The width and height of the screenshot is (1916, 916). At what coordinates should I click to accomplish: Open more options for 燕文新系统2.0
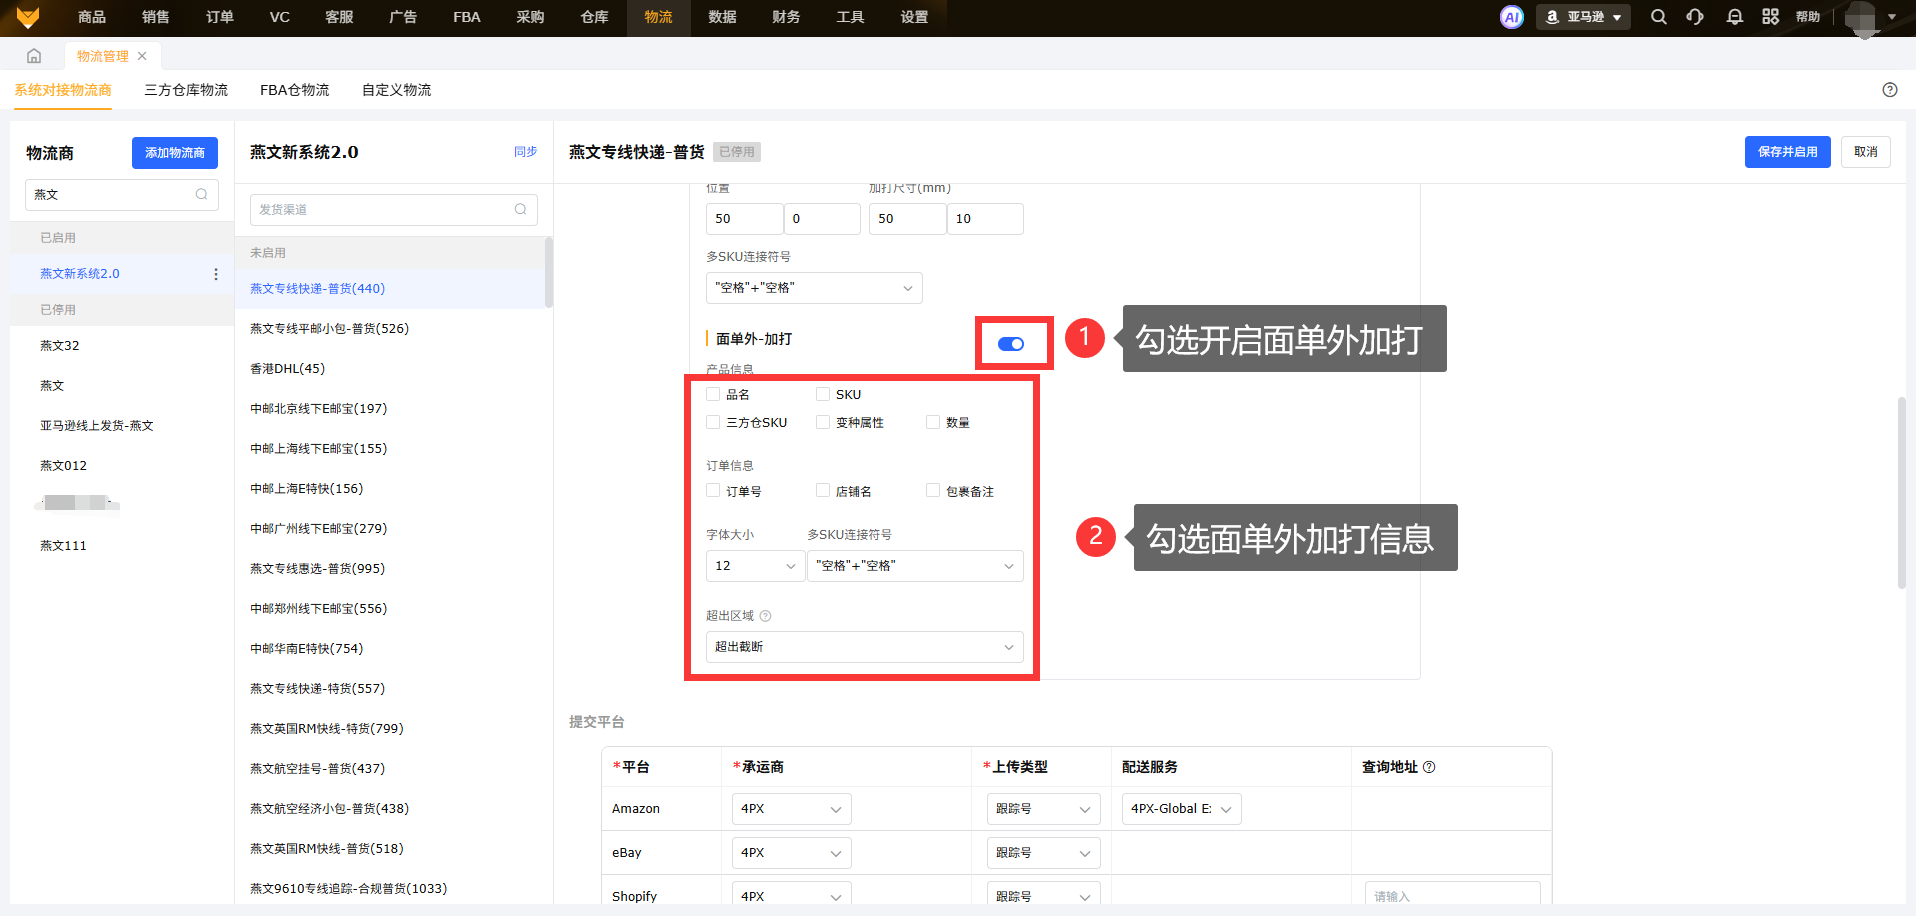(216, 274)
